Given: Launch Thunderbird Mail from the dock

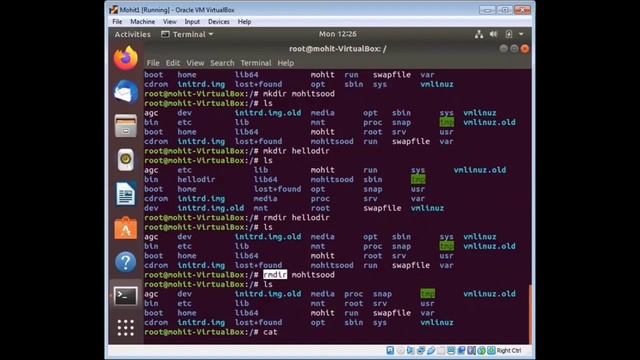Looking at the screenshot, I should pos(126,91).
